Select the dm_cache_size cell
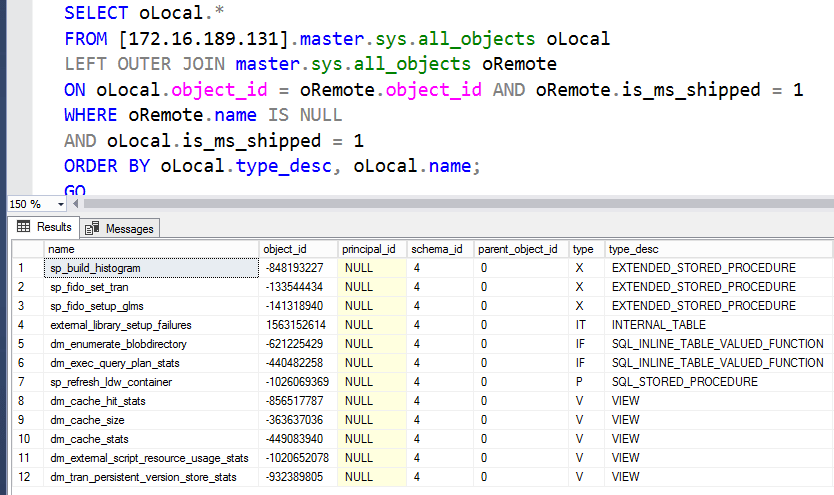Viewport: 834px width, 495px height. tap(151, 420)
